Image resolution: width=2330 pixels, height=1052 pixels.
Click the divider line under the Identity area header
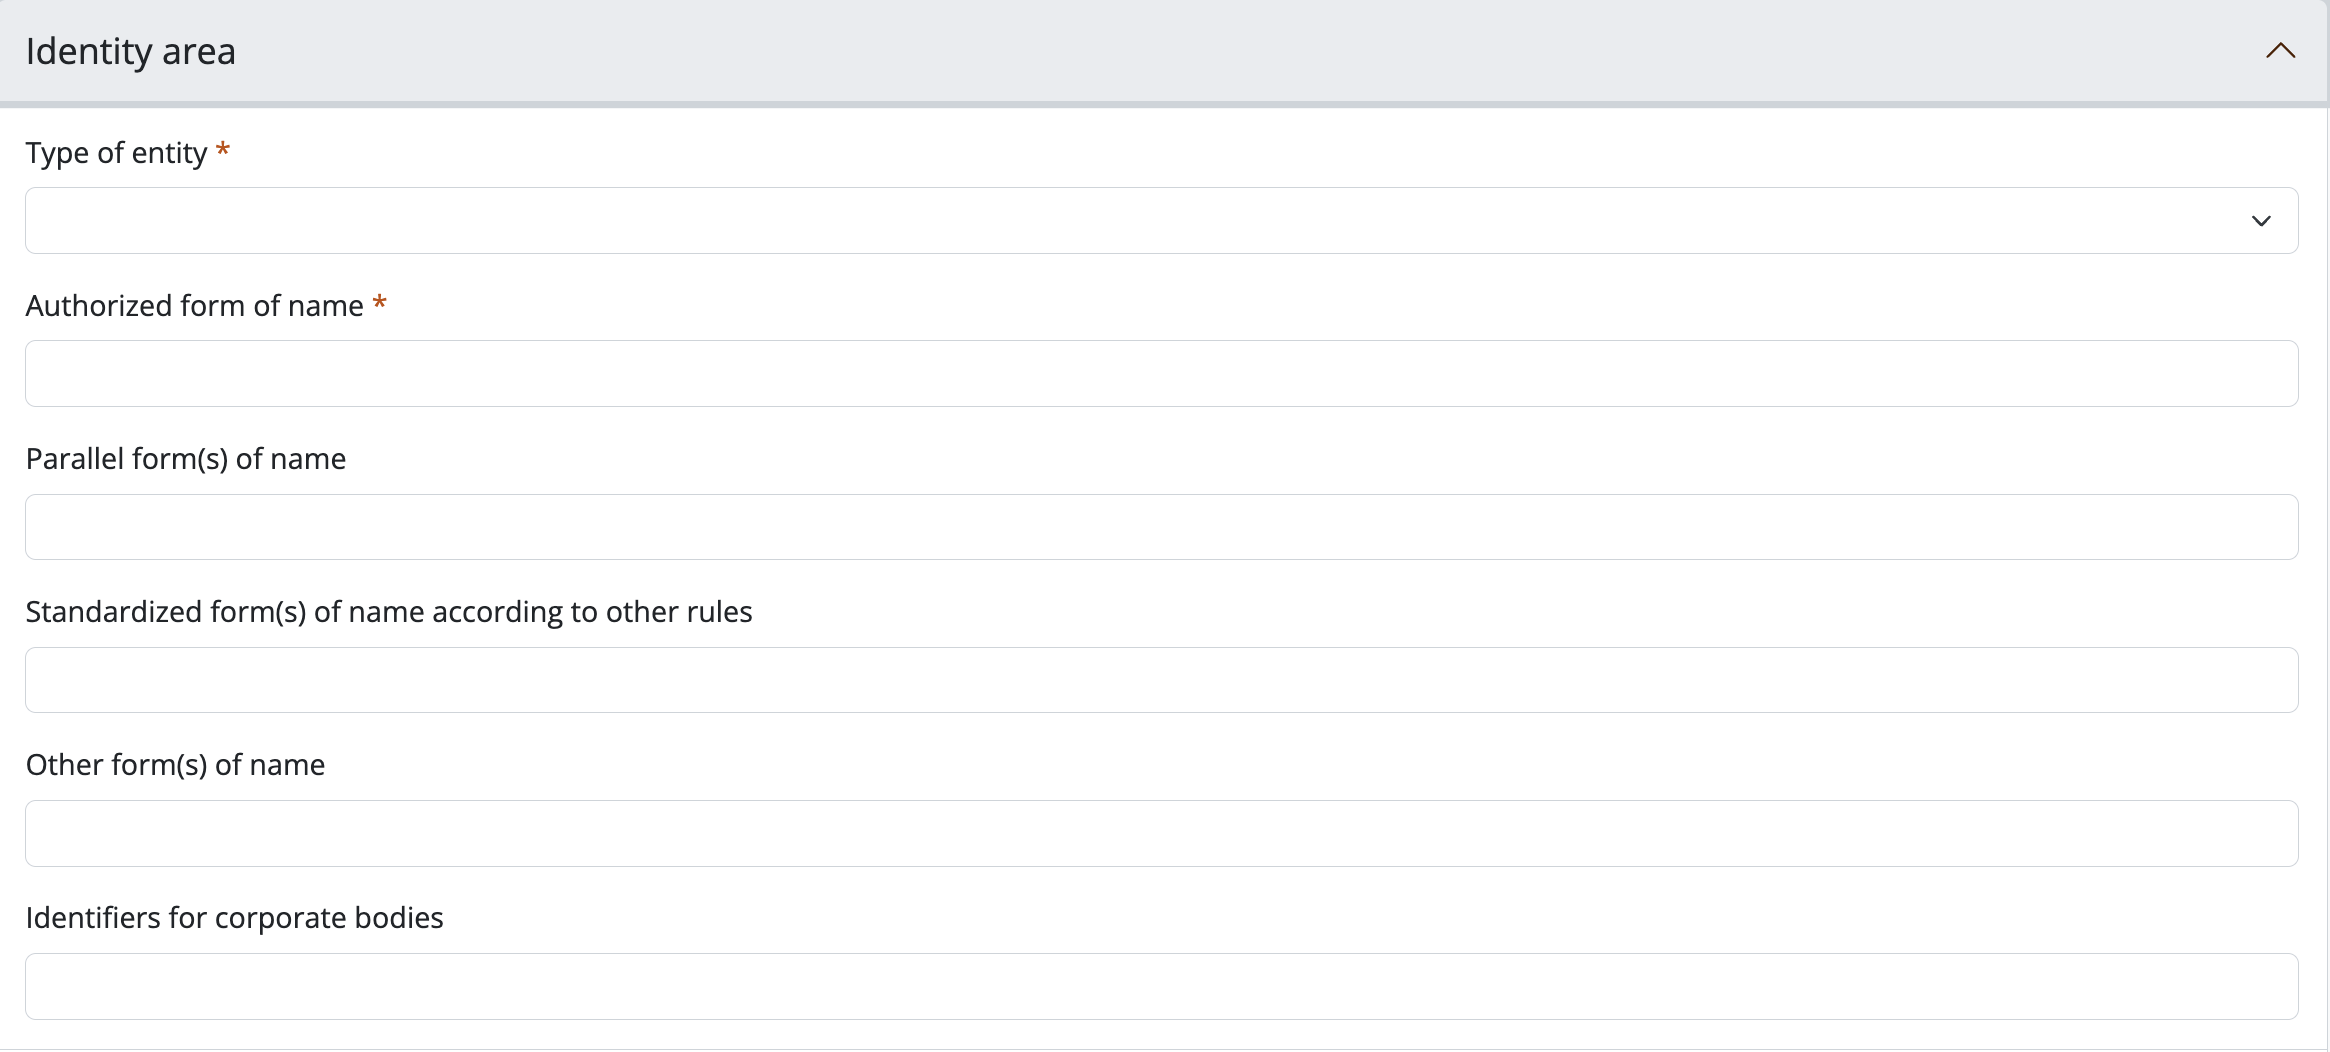click(x=1160, y=104)
